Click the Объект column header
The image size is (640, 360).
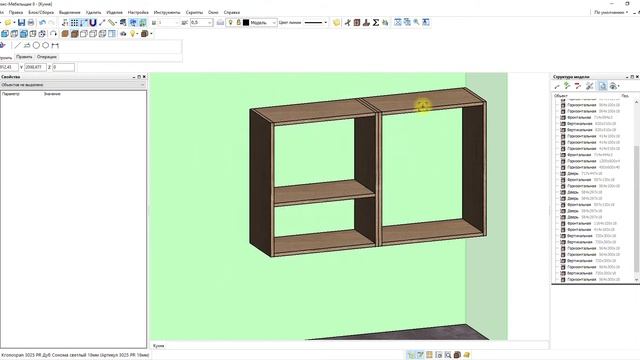pos(561,96)
